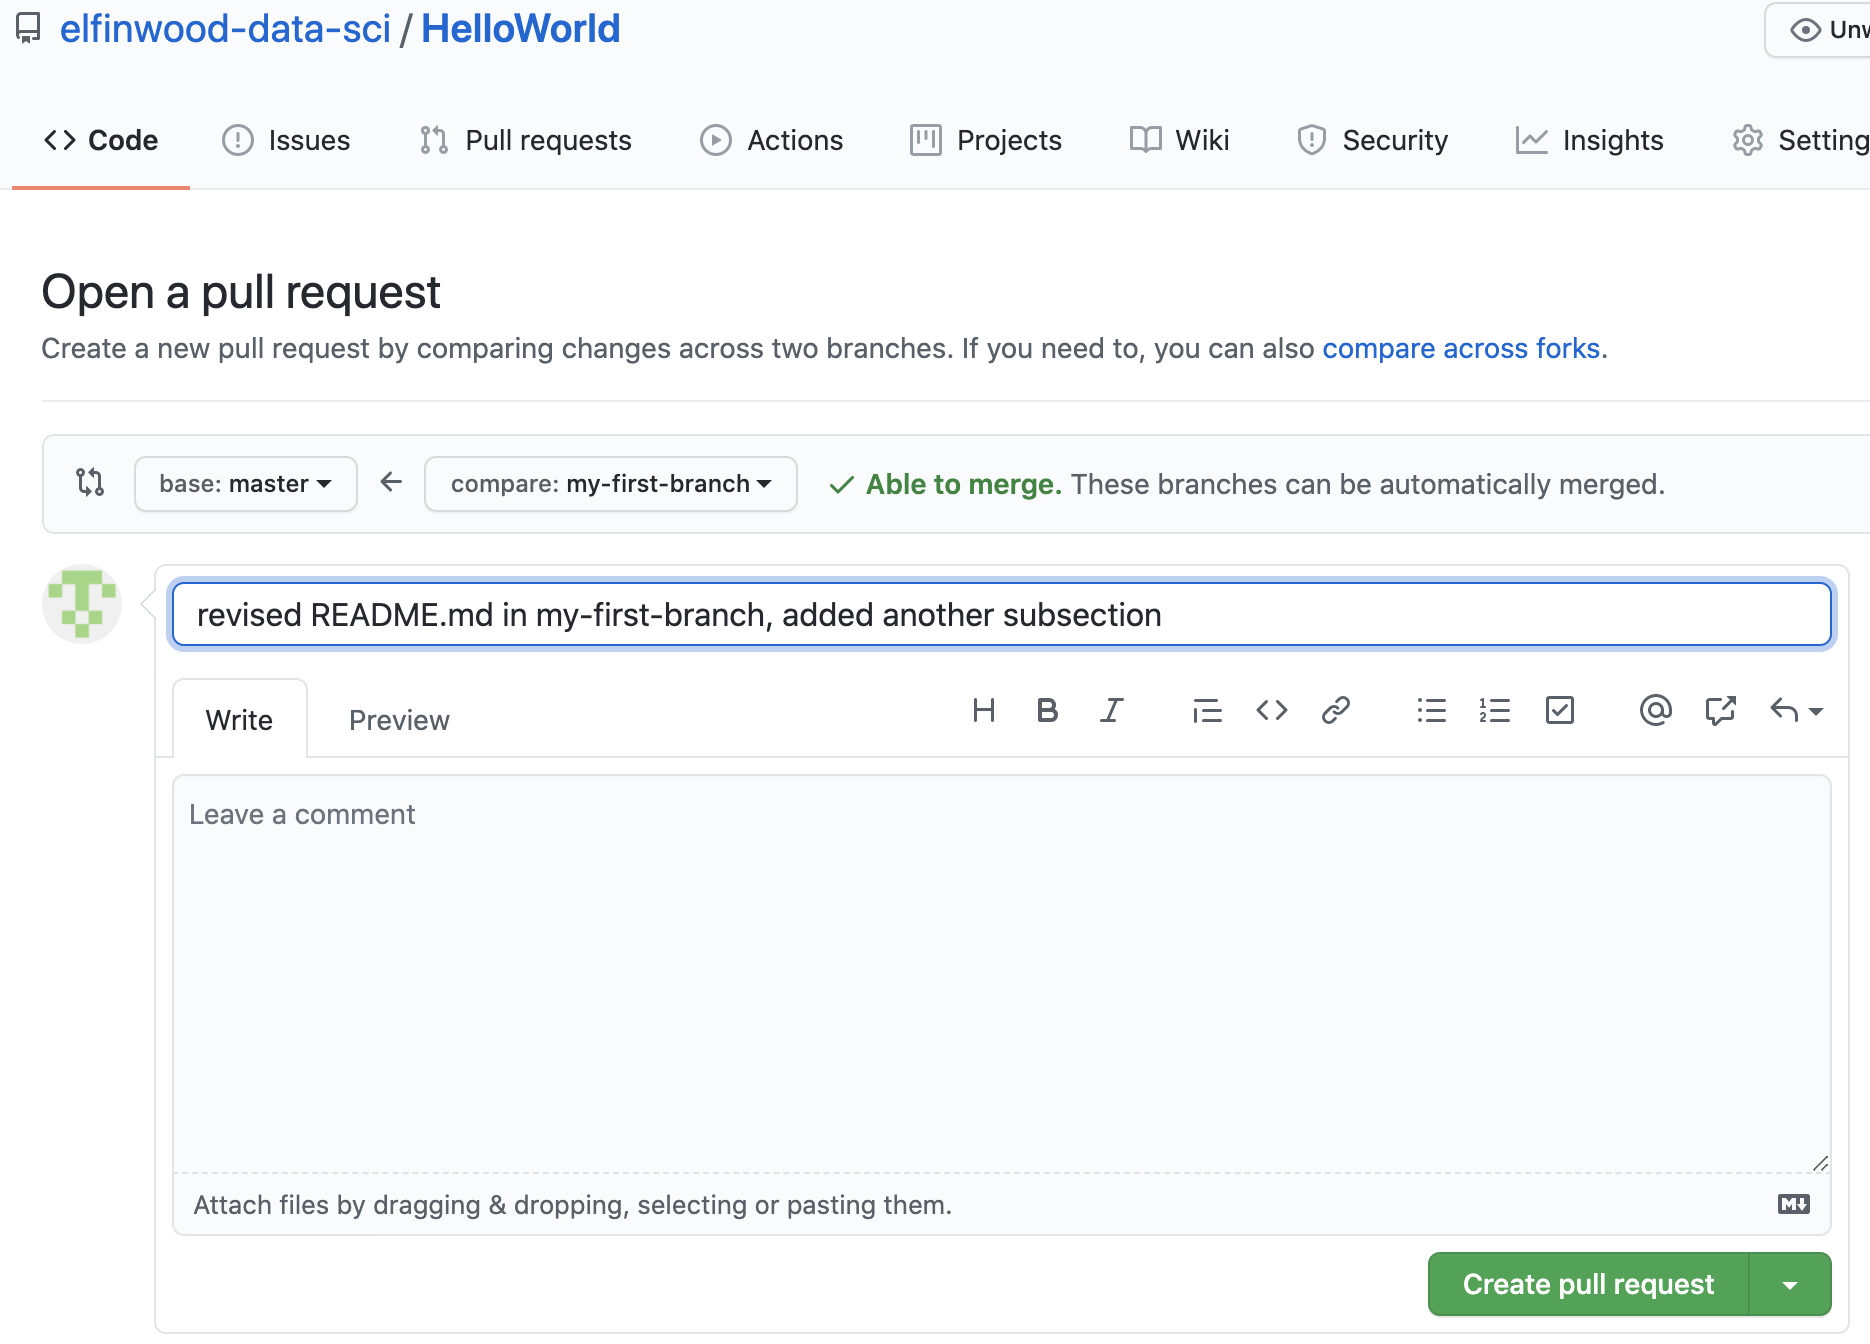1870x1344 pixels.
Task: Add a task list checkbox icon
Action: [x=1559, y=711]
